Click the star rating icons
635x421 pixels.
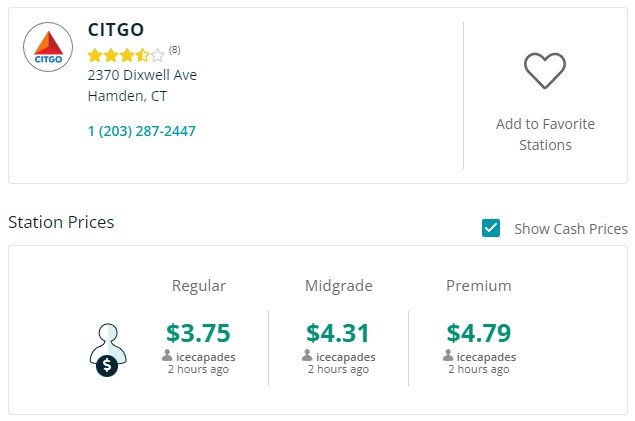pos(126,55)
